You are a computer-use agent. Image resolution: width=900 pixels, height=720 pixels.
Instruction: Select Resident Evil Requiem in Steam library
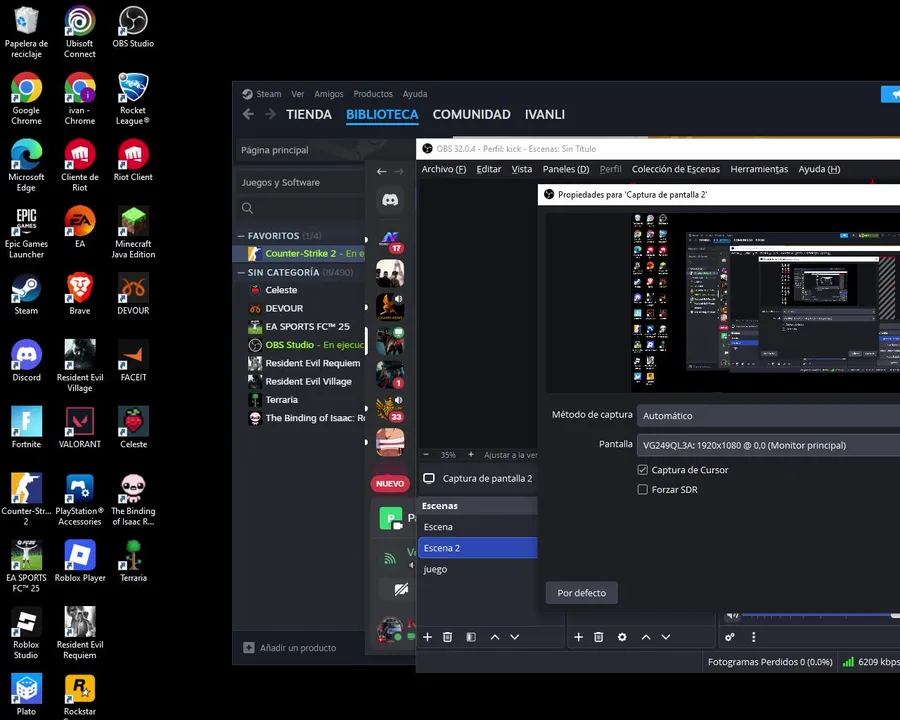click(304, 363)
